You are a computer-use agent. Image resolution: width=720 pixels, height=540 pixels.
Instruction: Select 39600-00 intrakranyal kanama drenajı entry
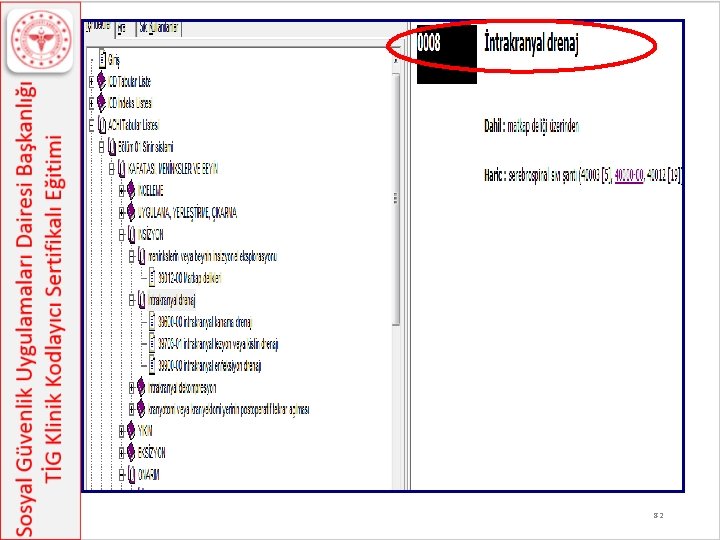[x=205, y=322]
